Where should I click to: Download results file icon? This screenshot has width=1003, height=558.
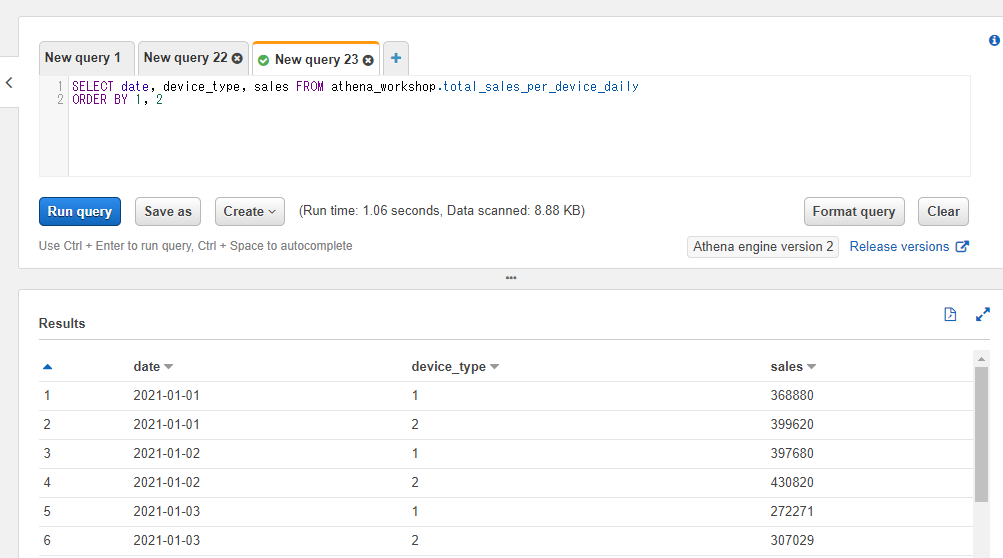coord(950,314)
